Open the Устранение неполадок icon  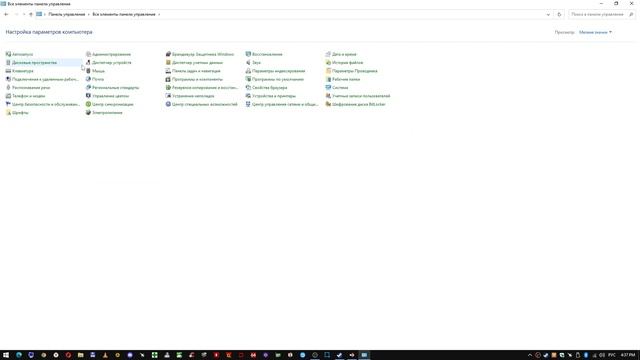point(168,96)
